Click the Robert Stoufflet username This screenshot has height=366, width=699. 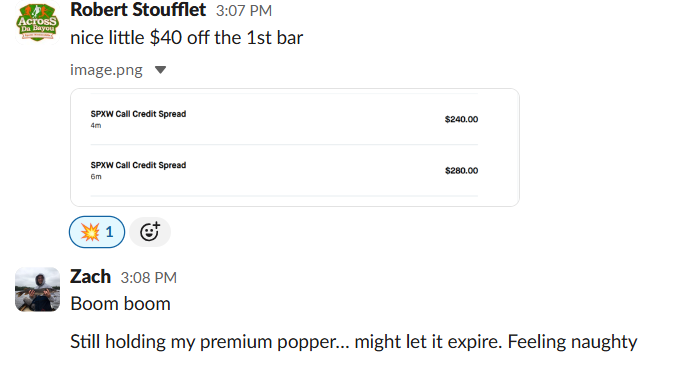(x=138, y=10)
